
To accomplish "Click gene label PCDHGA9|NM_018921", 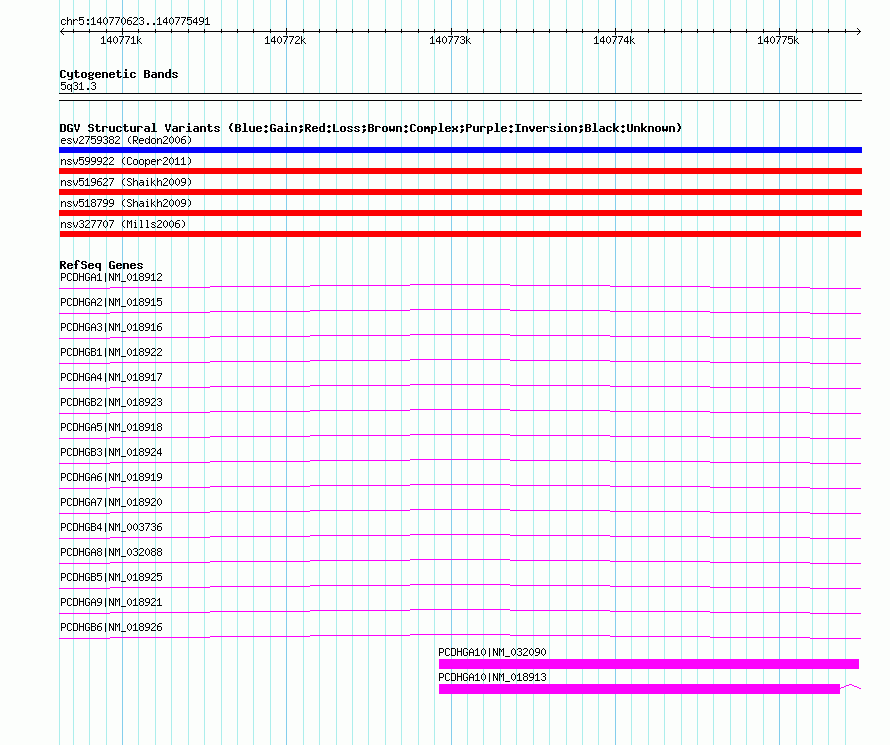I will tap(111, 602).
